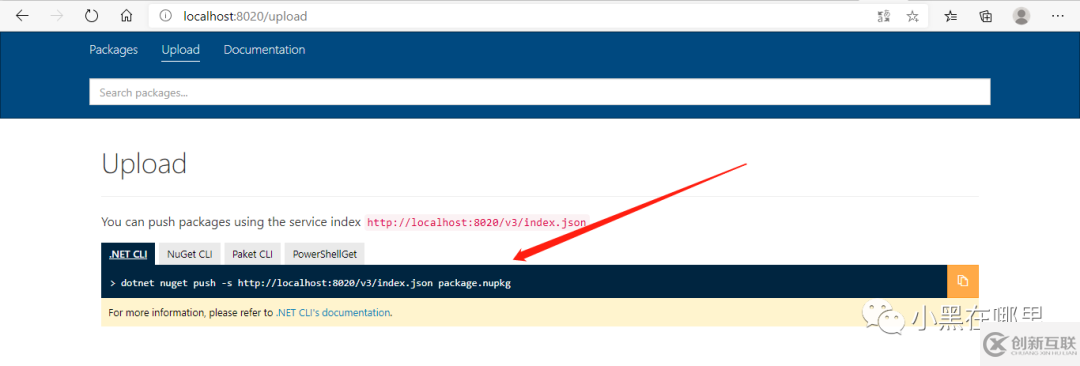View site information icon in address bar
This screenshot has width=1080, height=366.
(165, 16)
